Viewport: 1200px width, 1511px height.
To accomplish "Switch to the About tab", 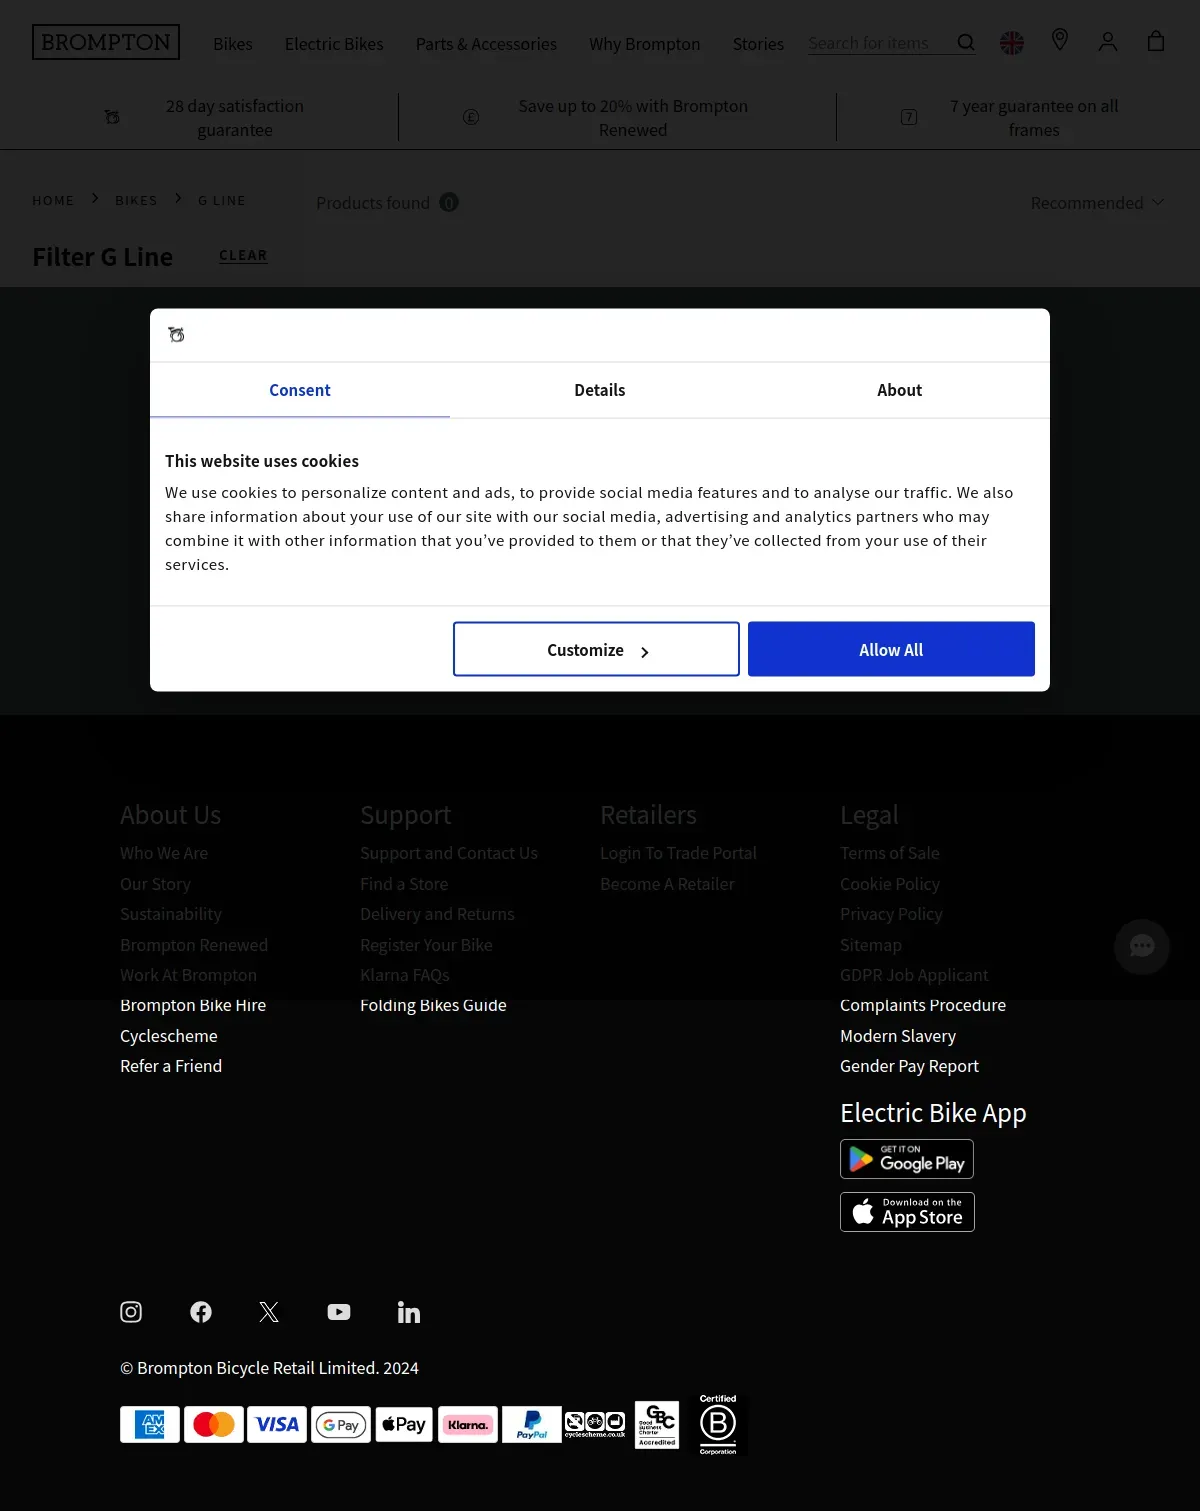I will pos(900,390).
